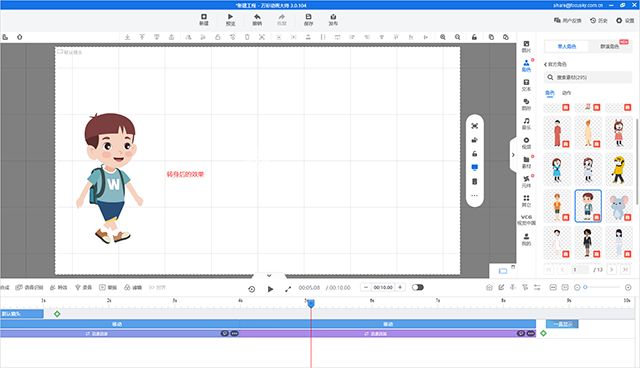640x368 pixels.
Task: Switch to the actions sub-tab
Action: point(567,93)
